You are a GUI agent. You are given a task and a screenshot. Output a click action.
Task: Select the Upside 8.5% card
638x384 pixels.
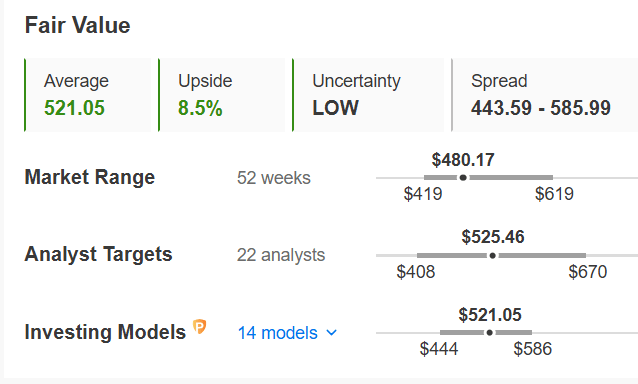pos(222,95)
